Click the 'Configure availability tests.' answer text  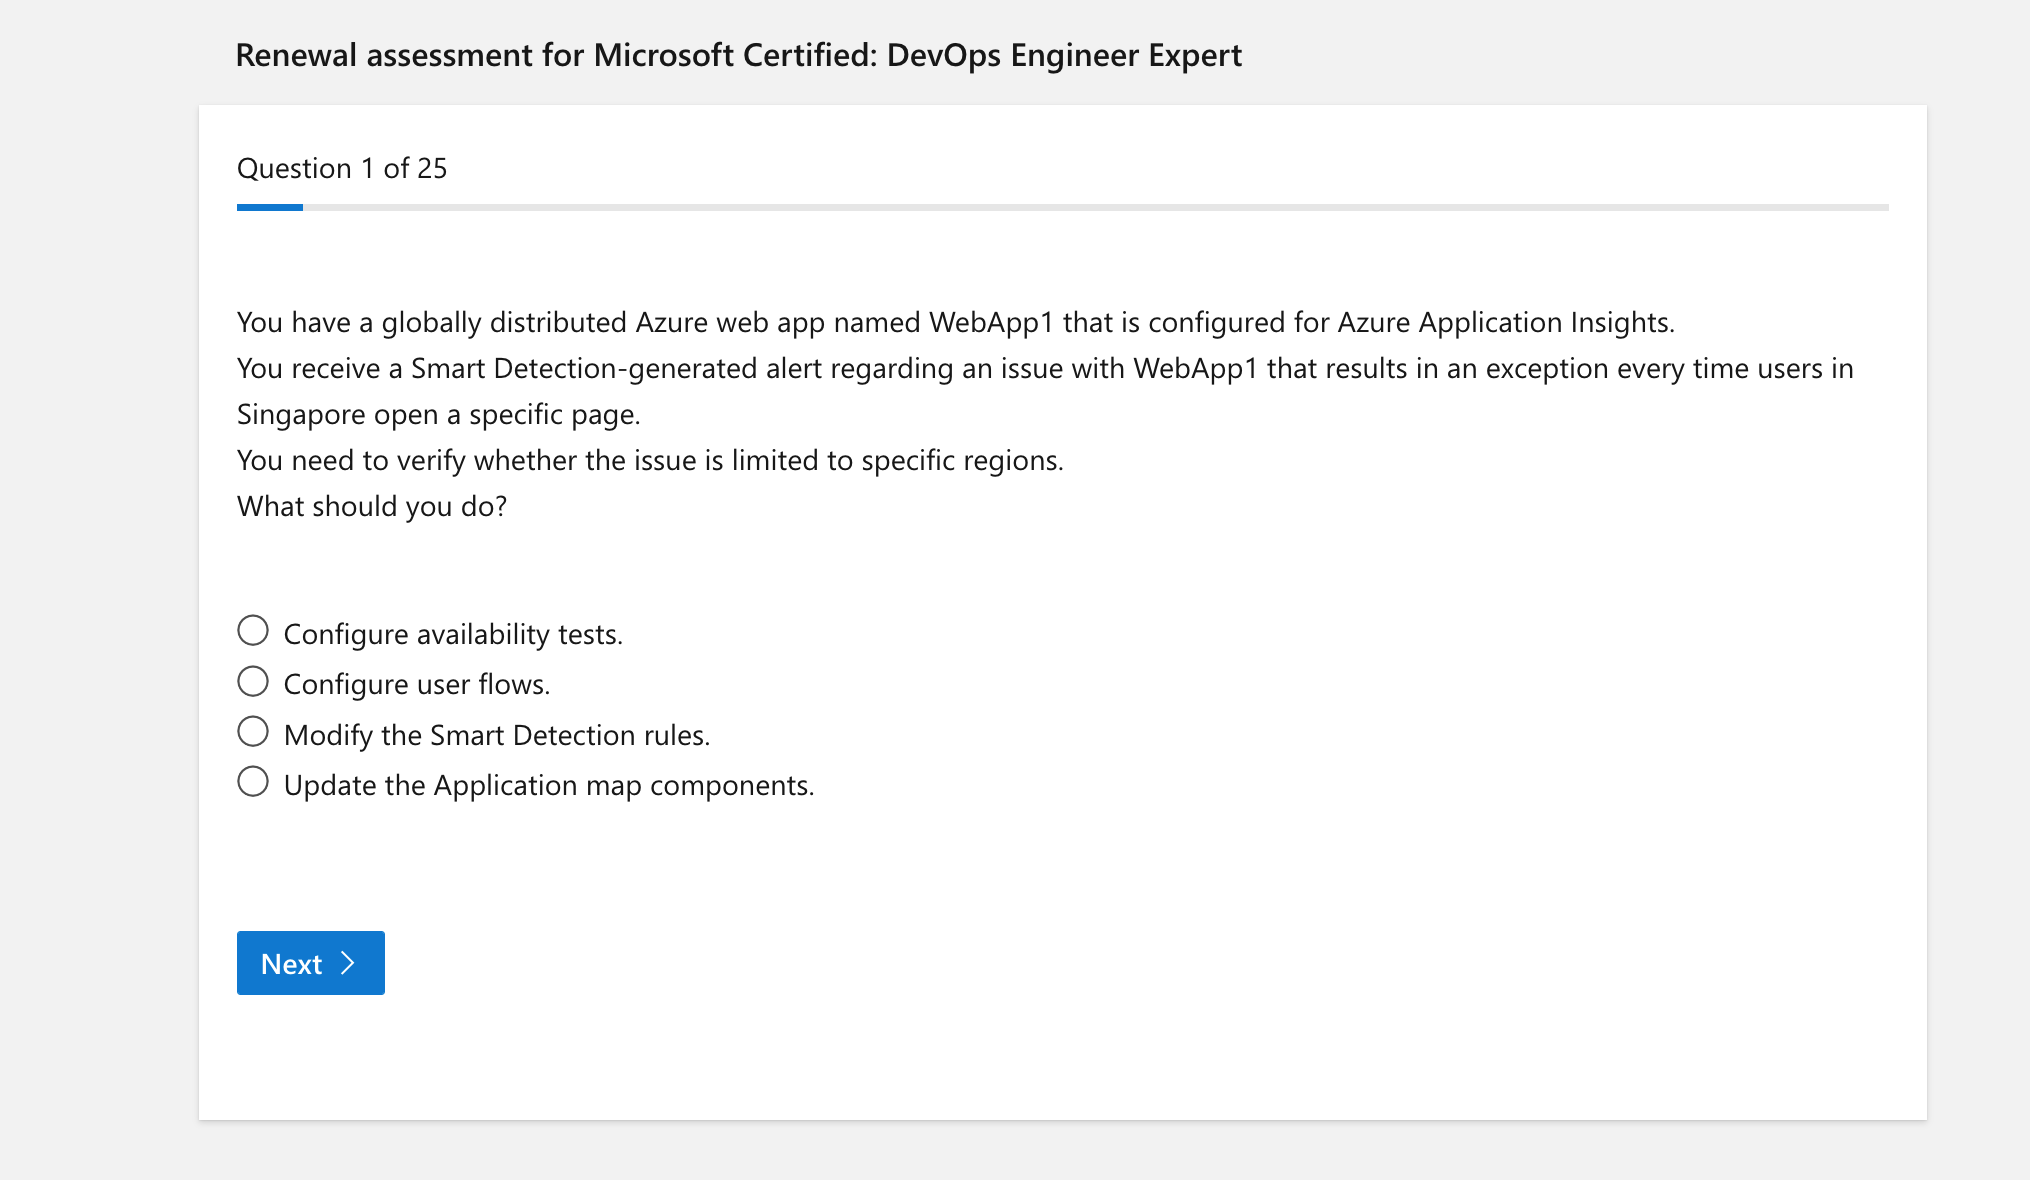453,634
